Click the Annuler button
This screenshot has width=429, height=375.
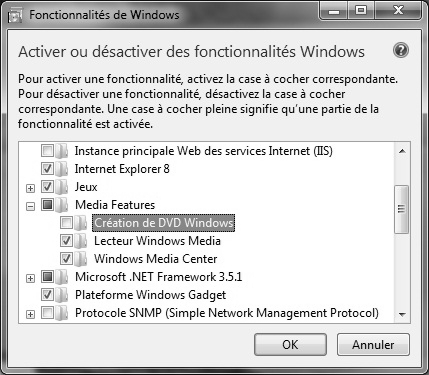(x=373, y=345)
